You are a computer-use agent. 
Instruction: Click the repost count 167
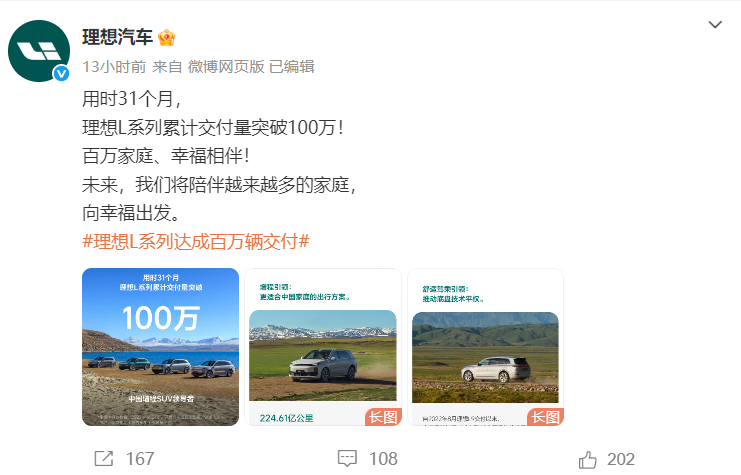coord(140,459)
